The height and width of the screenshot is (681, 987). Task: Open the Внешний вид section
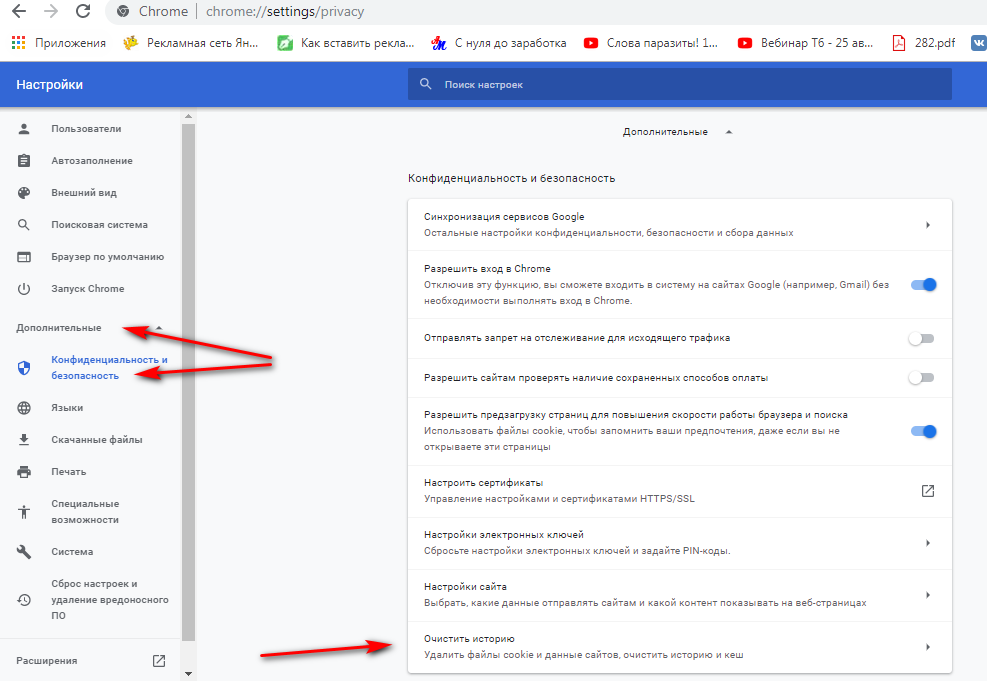pos(84,193)
